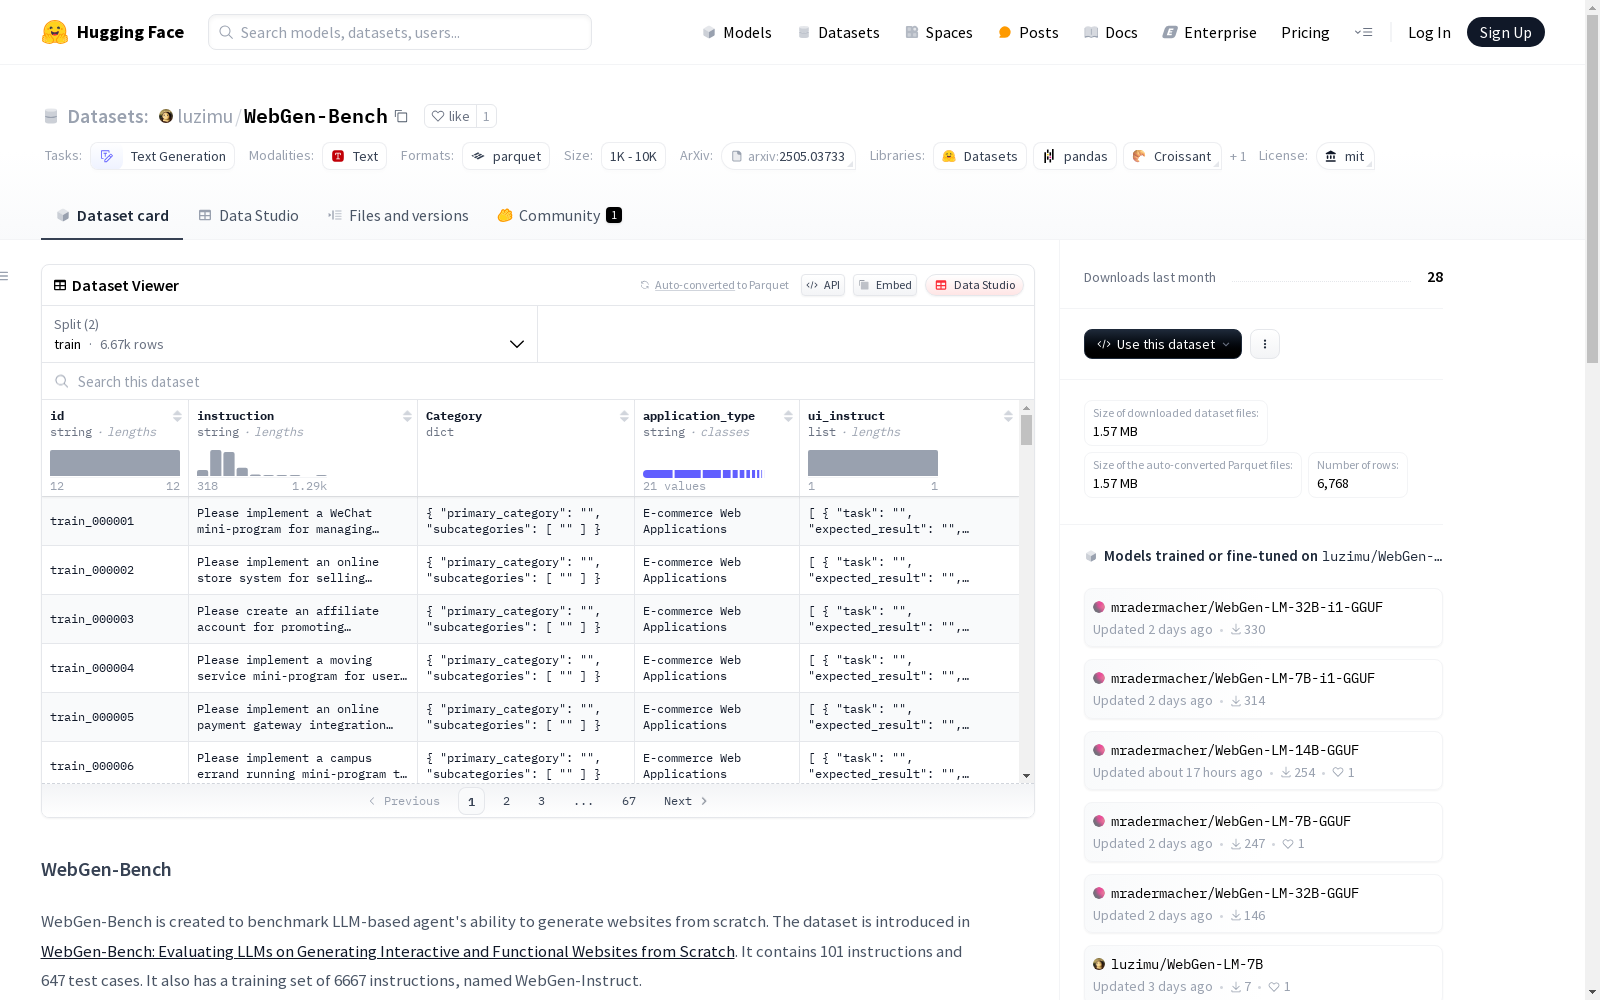
Task: Open the three-dot menu beside Use this dataset
Action: (x=1265, y=344)
